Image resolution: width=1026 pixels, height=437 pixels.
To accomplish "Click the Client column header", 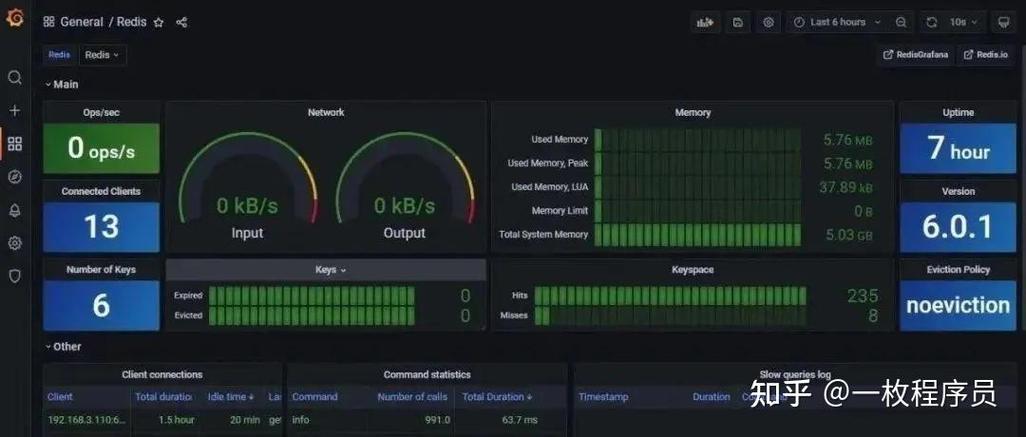I will tap(60, 396).
